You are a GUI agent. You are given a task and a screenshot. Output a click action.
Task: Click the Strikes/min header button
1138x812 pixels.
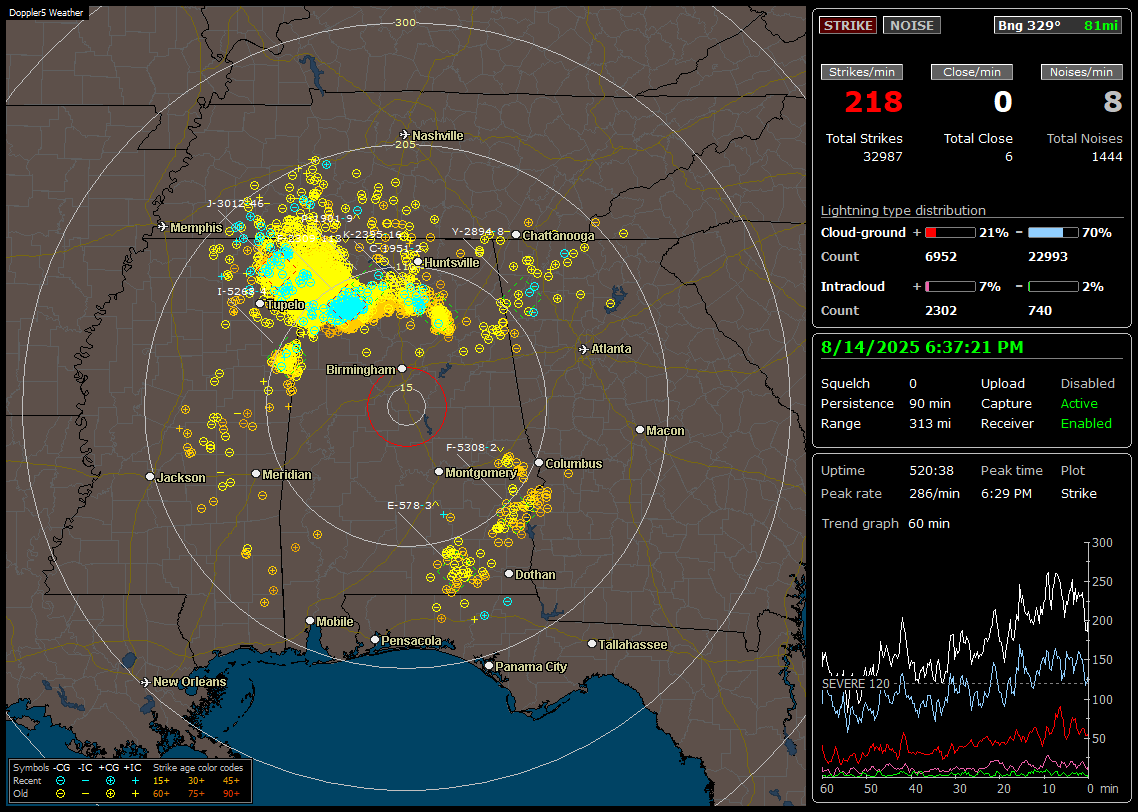(x=861, y=72)
